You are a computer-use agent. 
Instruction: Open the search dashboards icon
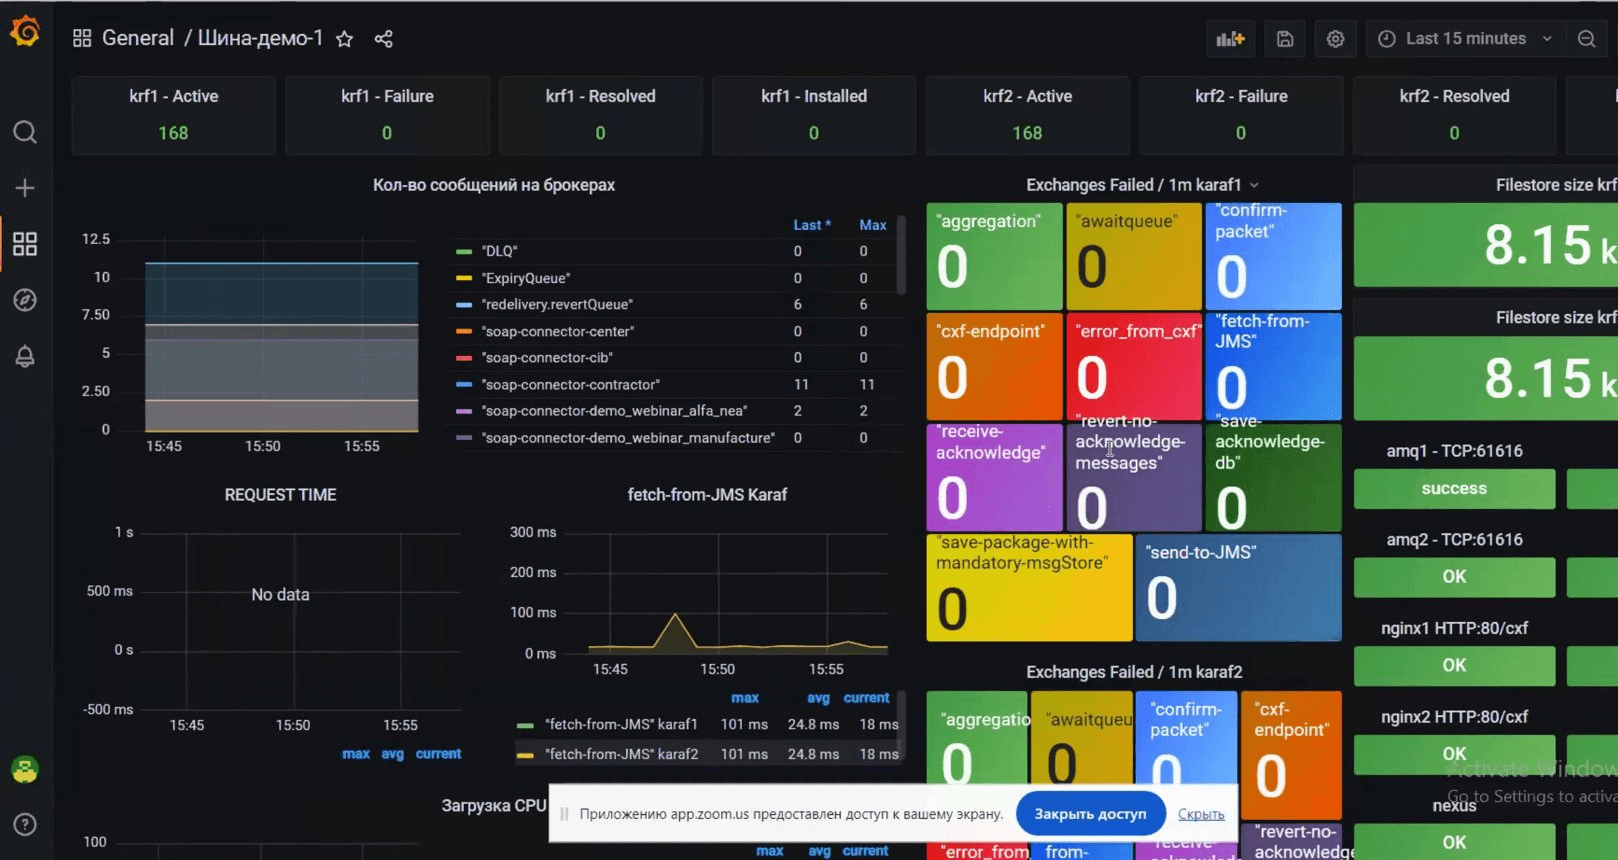(25, 132)
